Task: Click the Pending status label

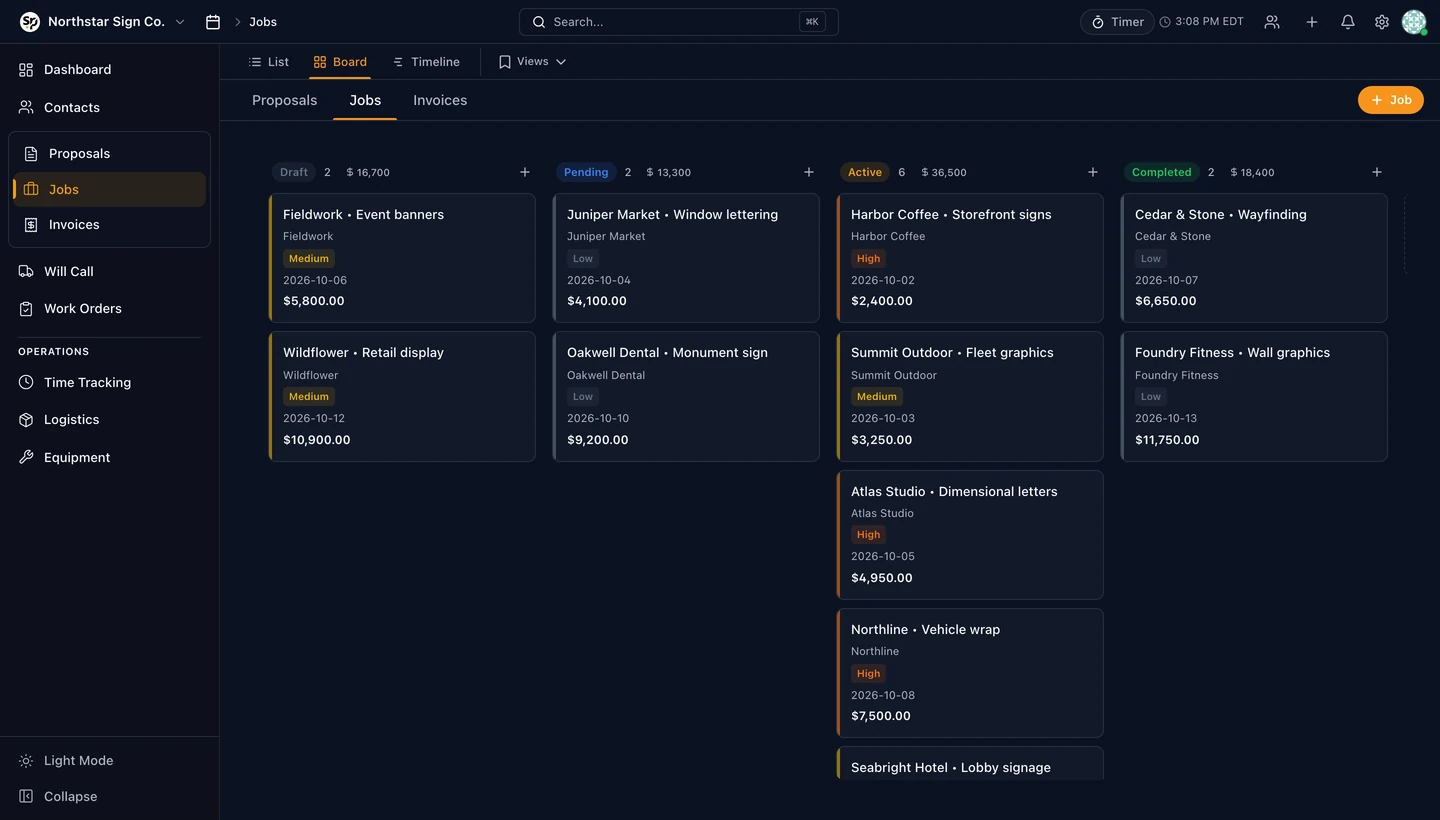Action: [x=586, y=172]
